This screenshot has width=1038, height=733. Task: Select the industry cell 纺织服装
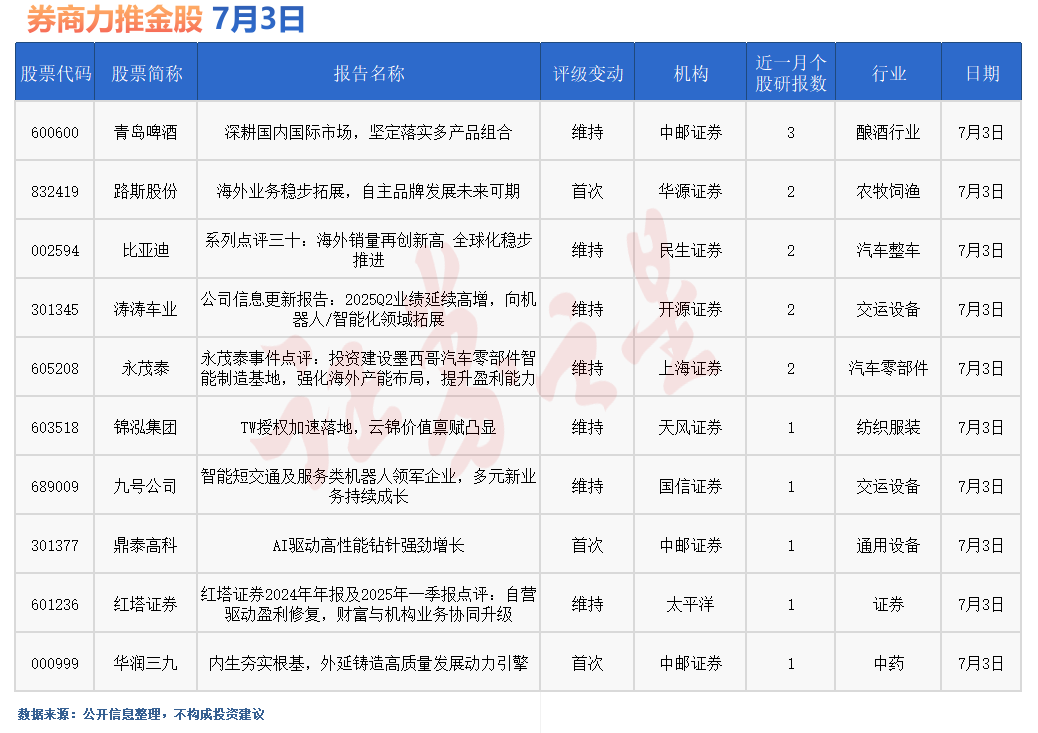coord(888,427)
